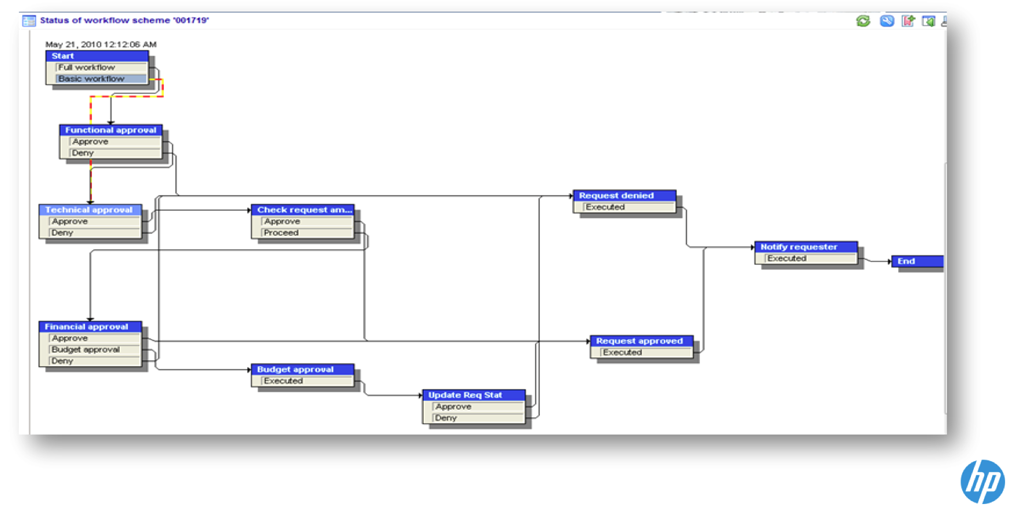Click Deny under Update Req Stat

point(479,418)
